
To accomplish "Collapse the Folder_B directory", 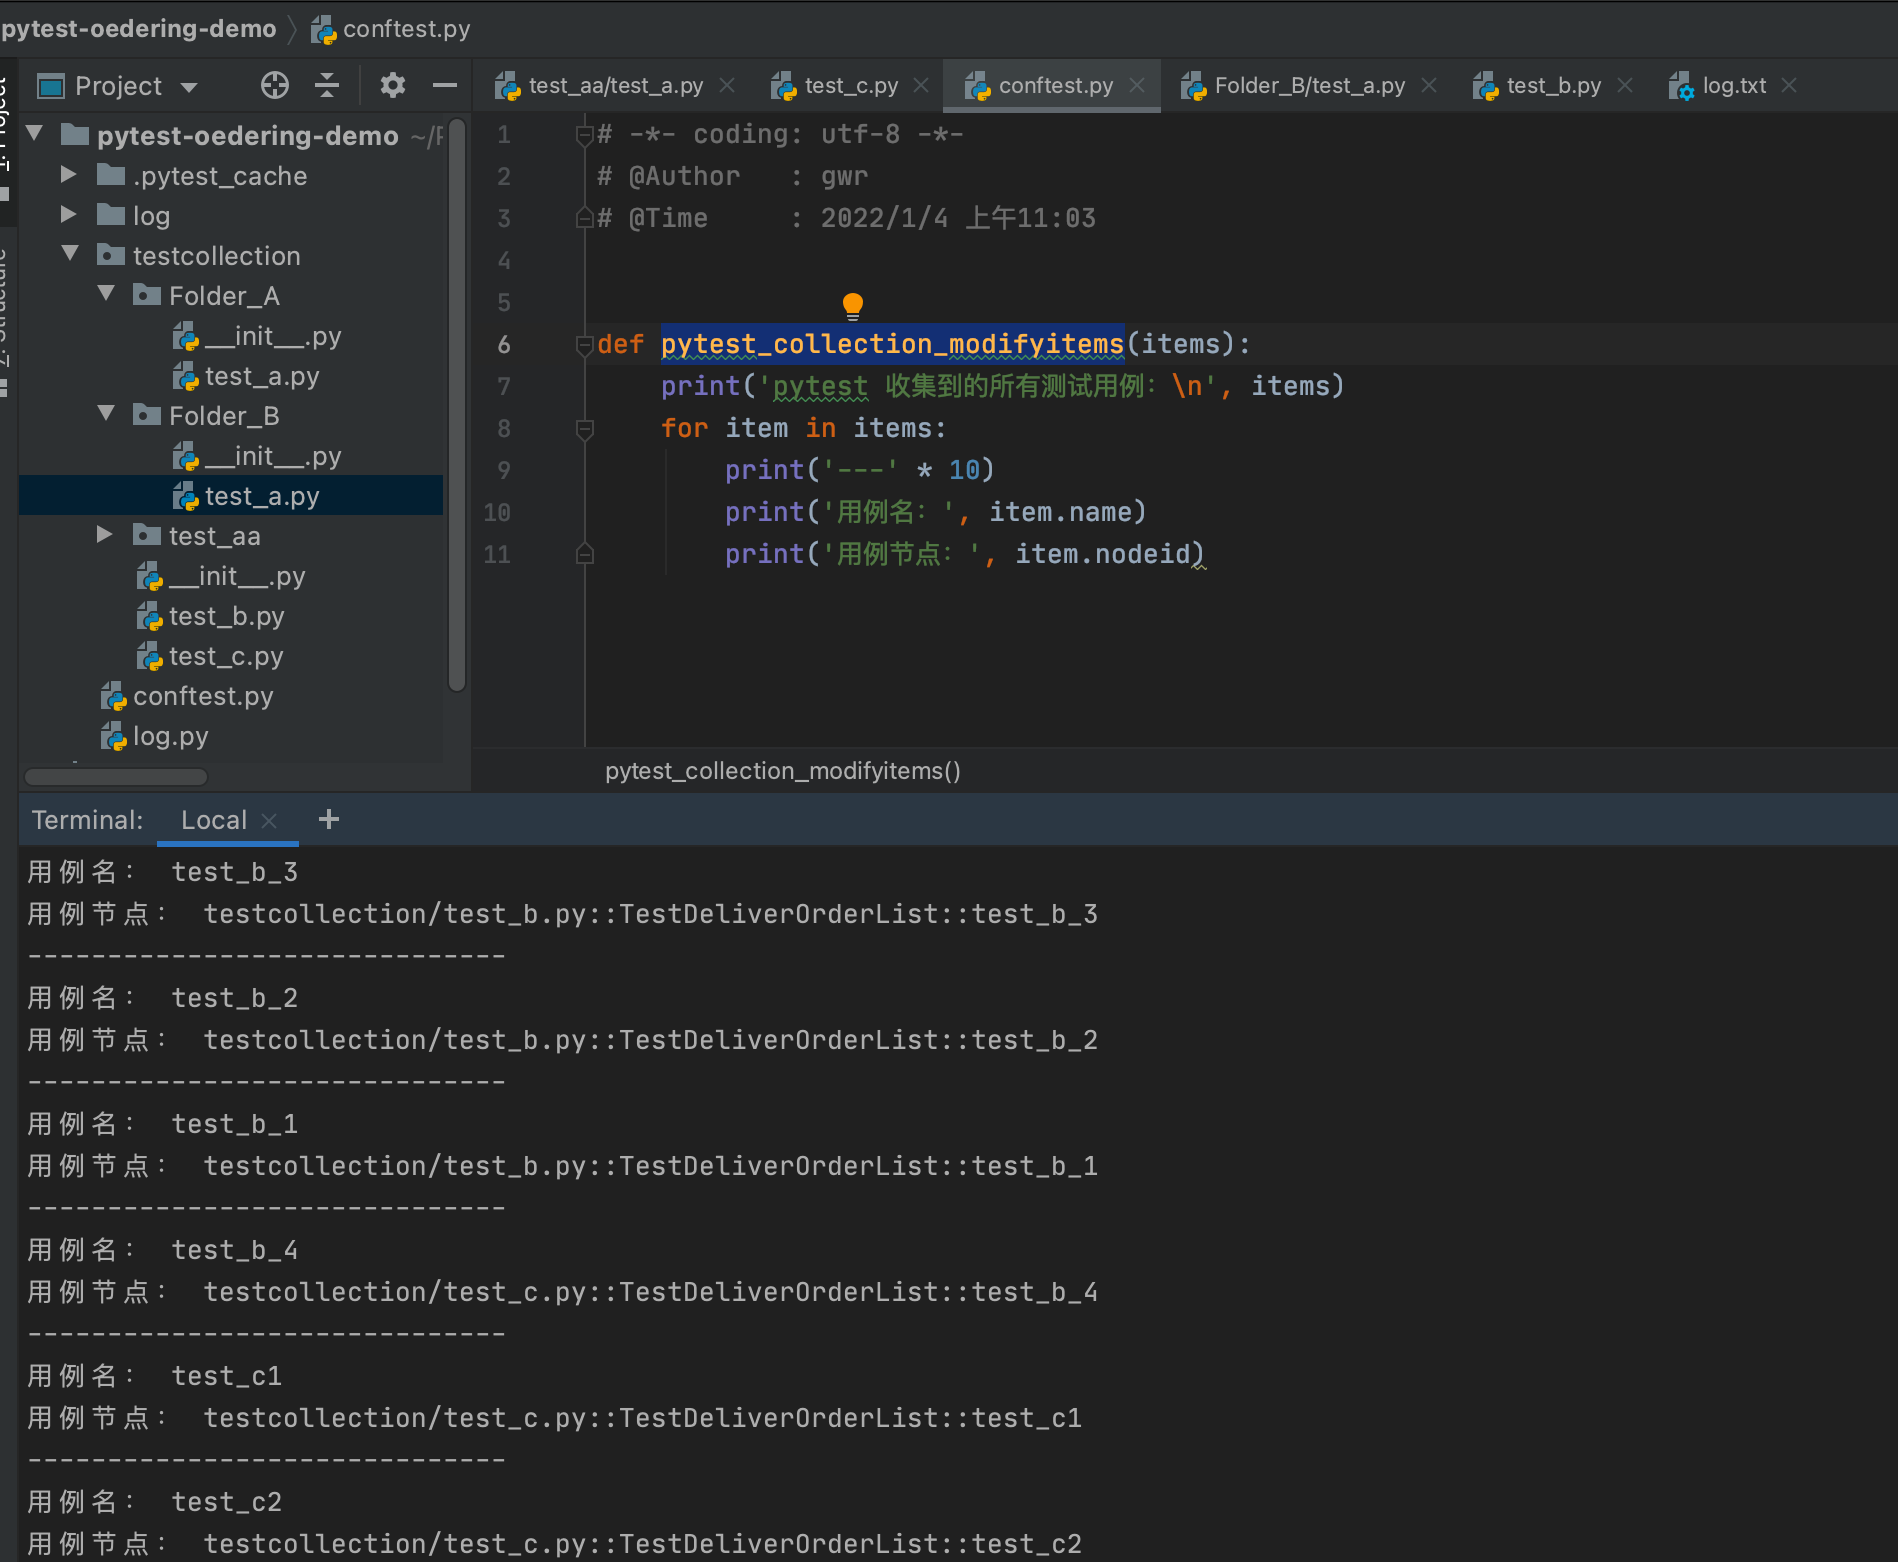I will (106, 414).
